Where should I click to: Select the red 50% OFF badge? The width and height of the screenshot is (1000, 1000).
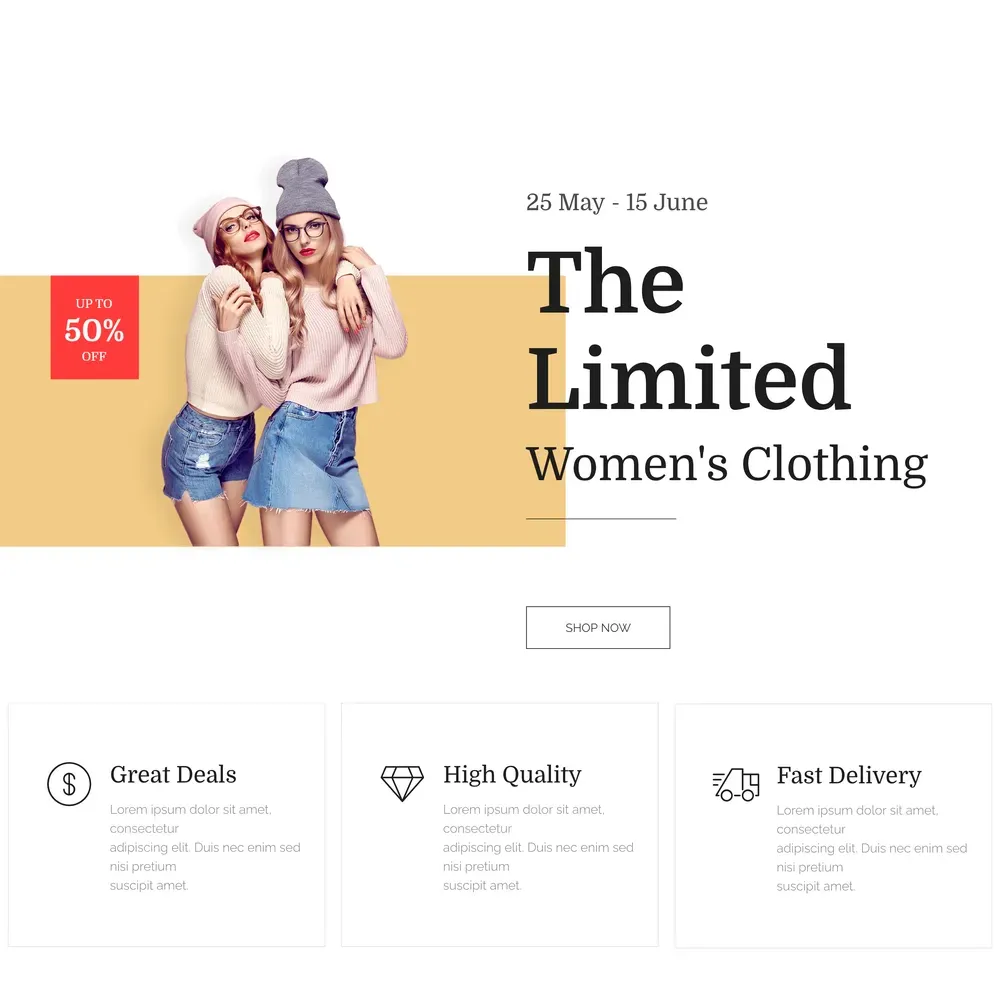click(x=94, y=327)
